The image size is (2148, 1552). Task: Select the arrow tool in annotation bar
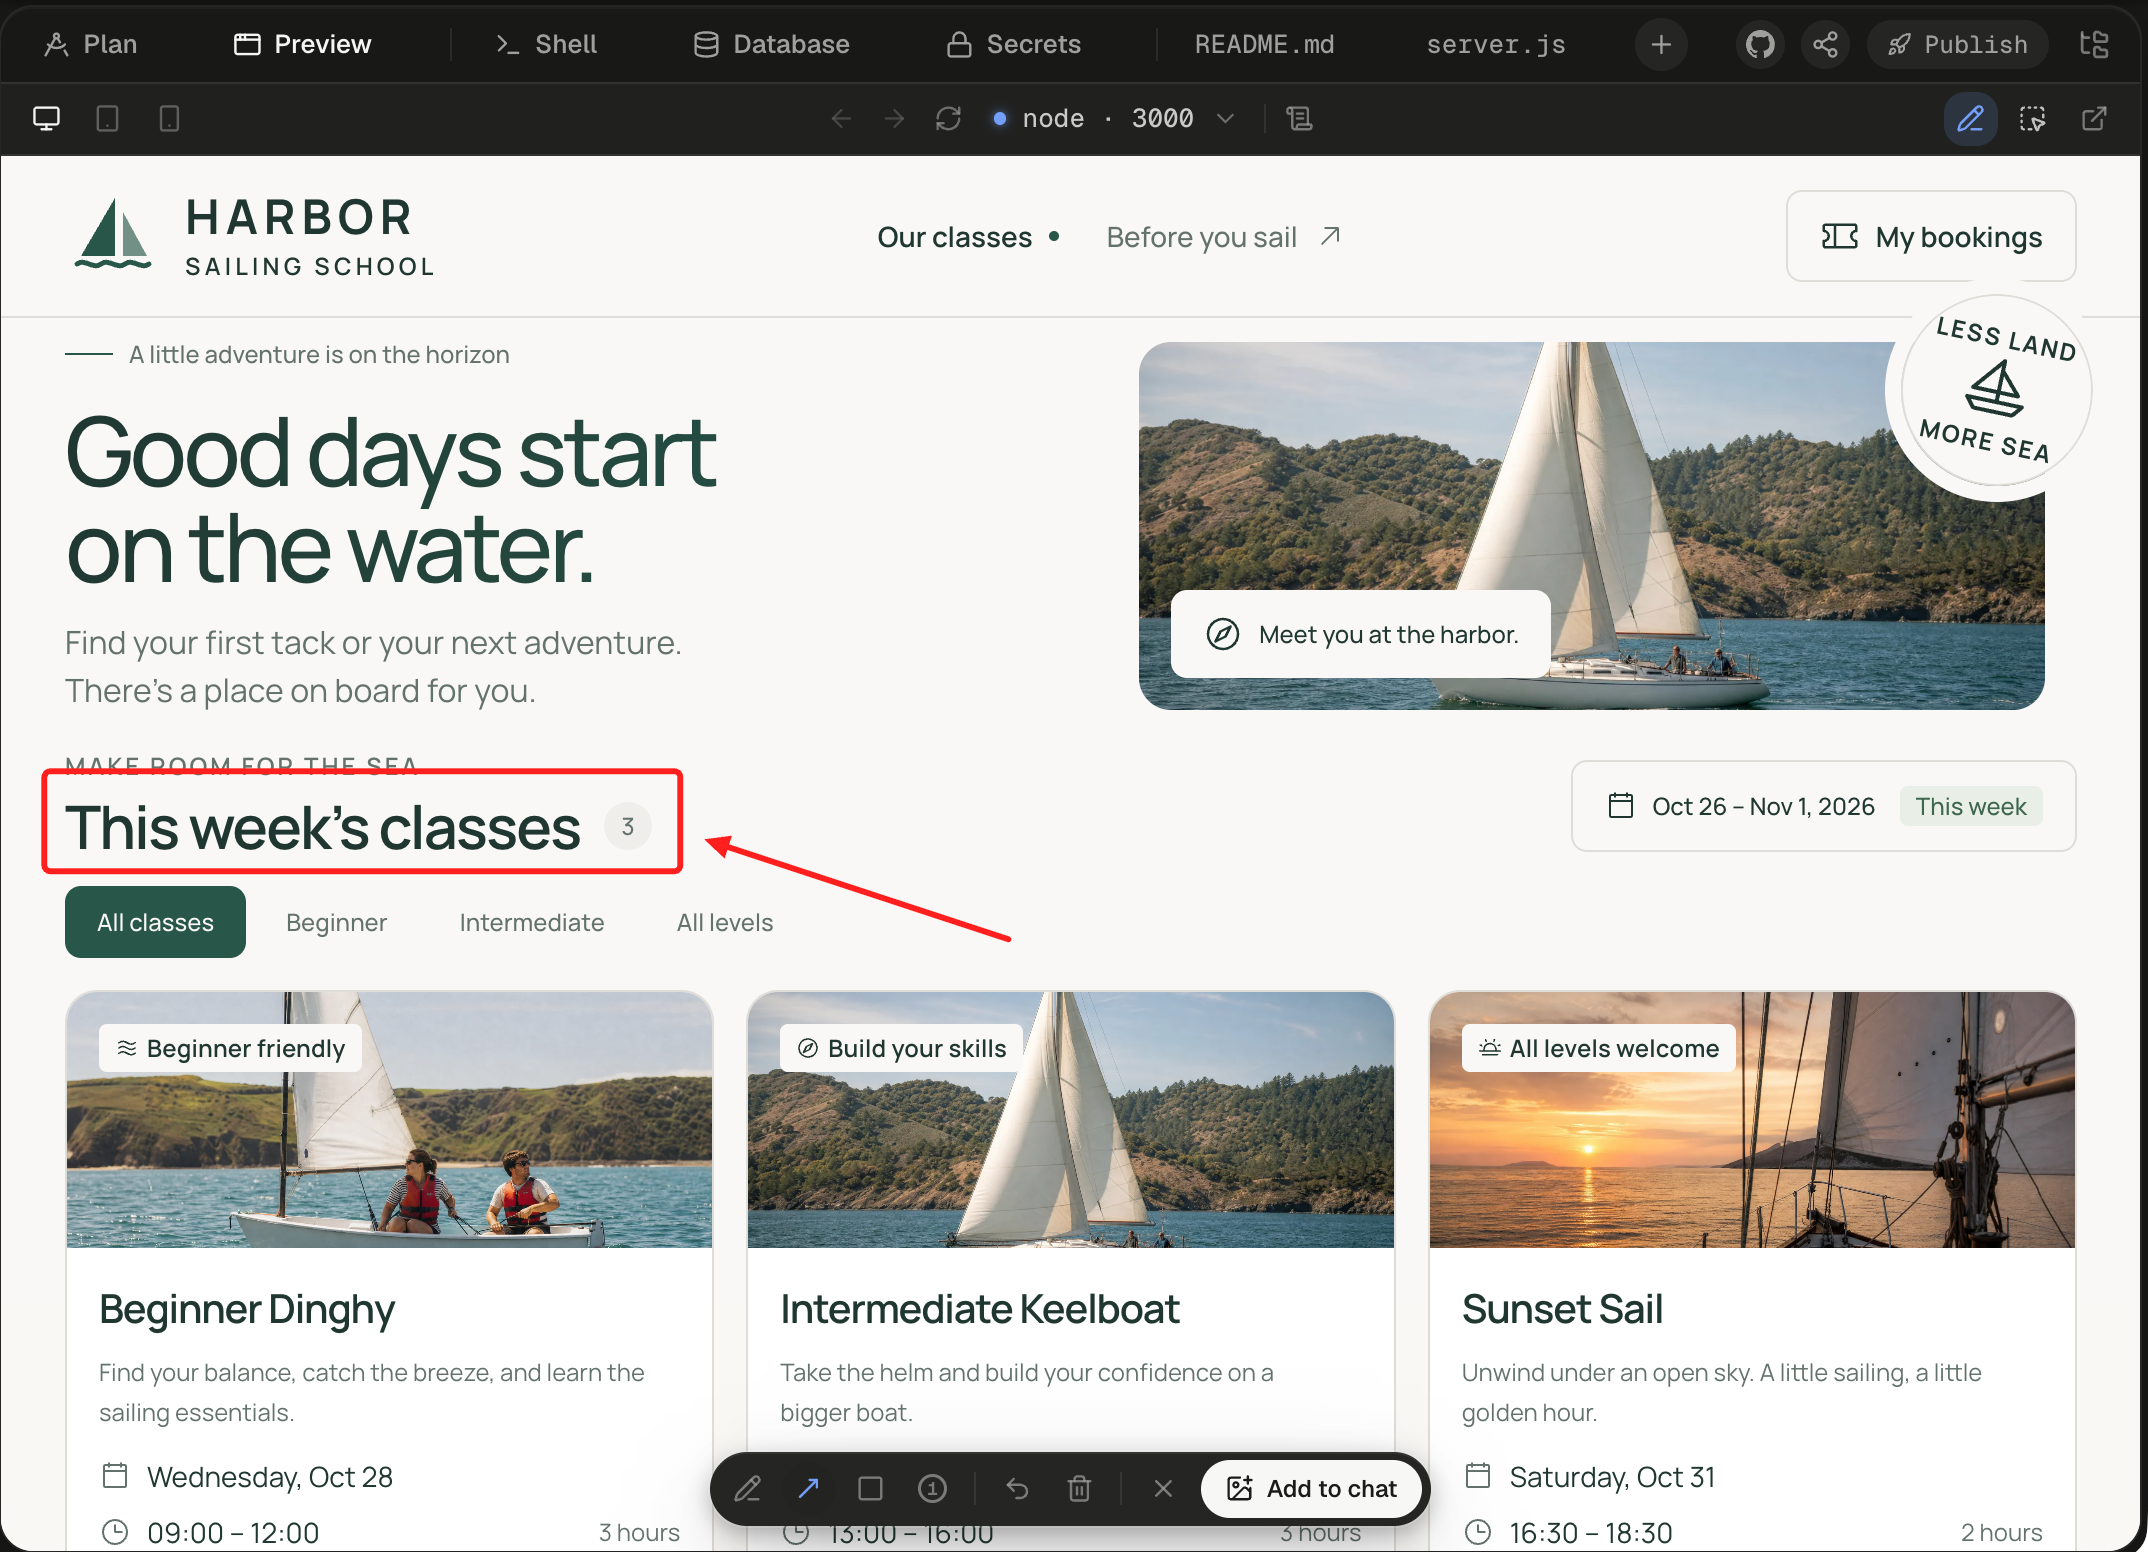coord(809,1488)
